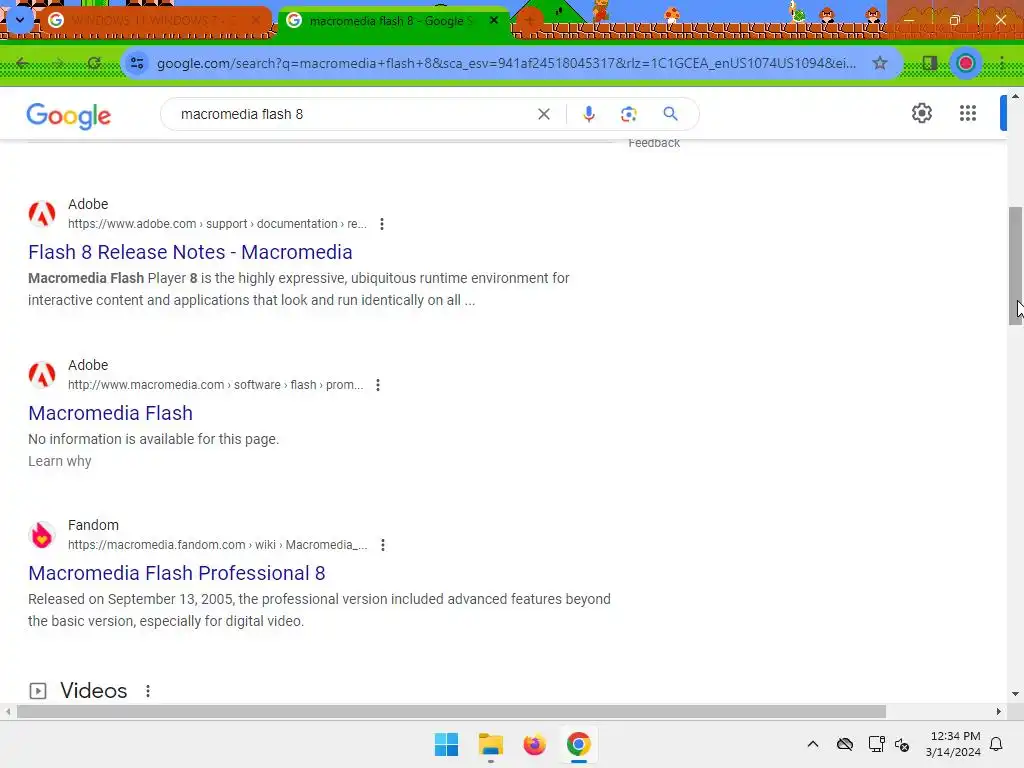1024x768 pixels.
Task: Open the tab search dropdown arrow
Action: tap(20, 20)
